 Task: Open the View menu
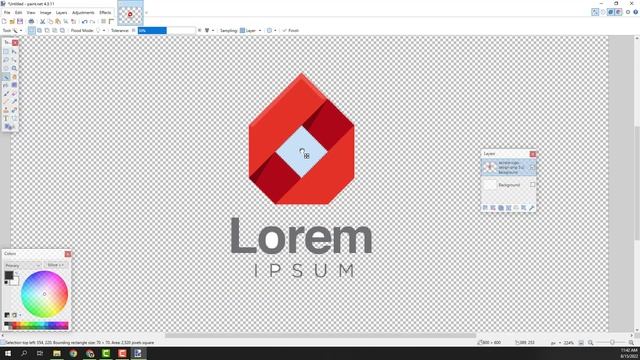pos(31,13)
